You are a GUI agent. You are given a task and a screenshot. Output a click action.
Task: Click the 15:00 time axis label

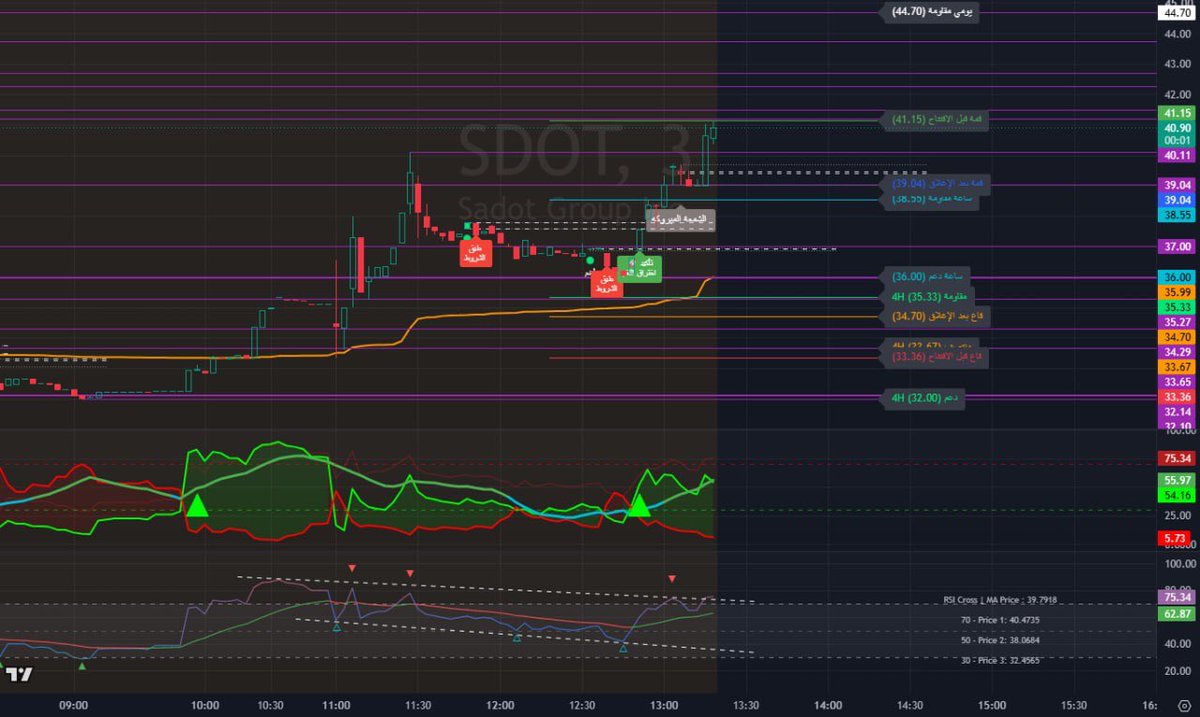(990, 704)
